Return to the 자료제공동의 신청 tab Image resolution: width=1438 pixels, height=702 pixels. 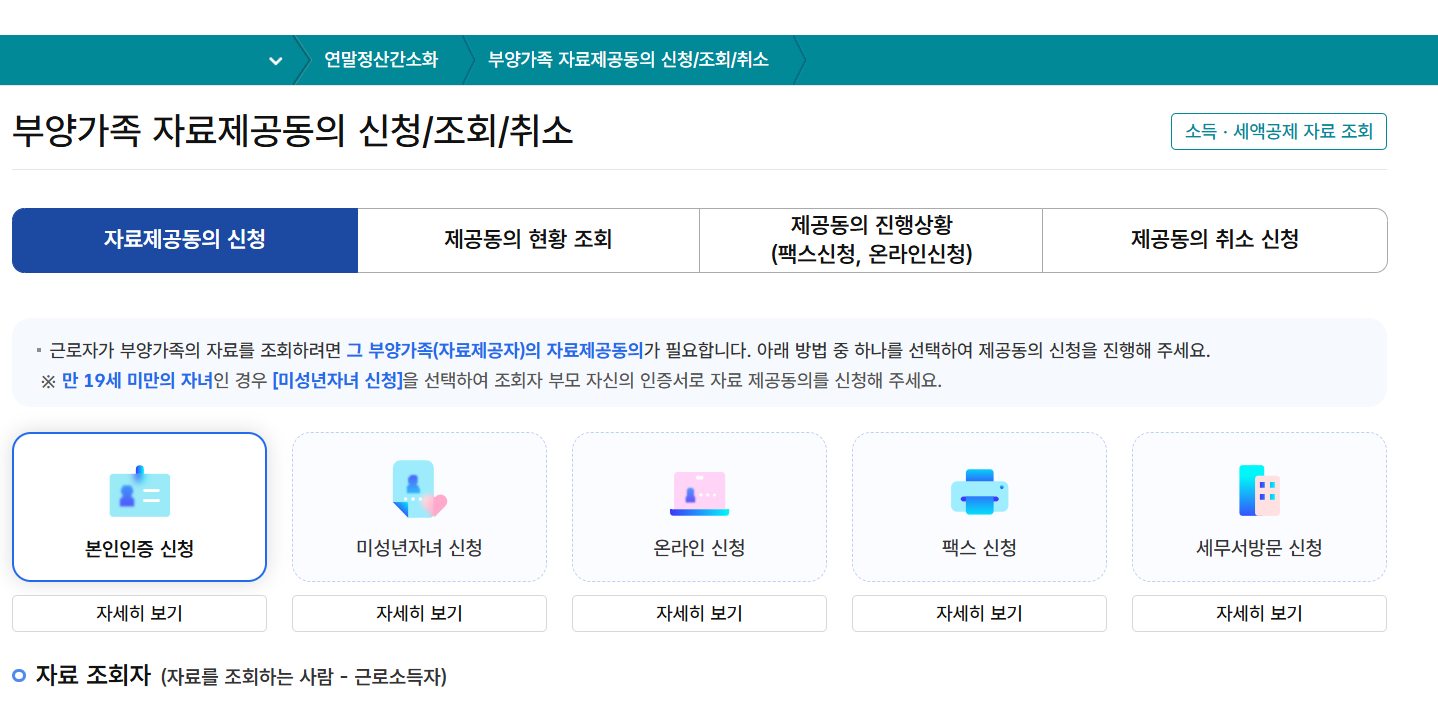click(x=184, y=240)
